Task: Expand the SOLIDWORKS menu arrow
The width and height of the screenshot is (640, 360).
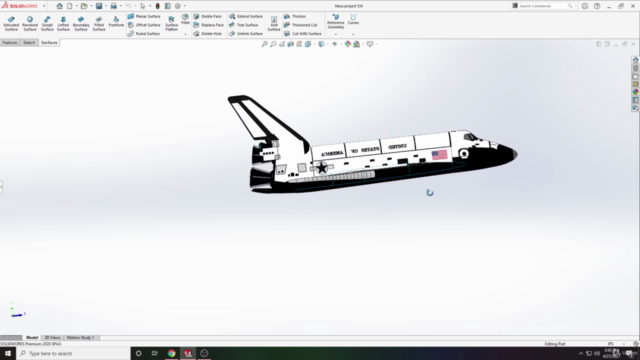Action: click(44, 6)
